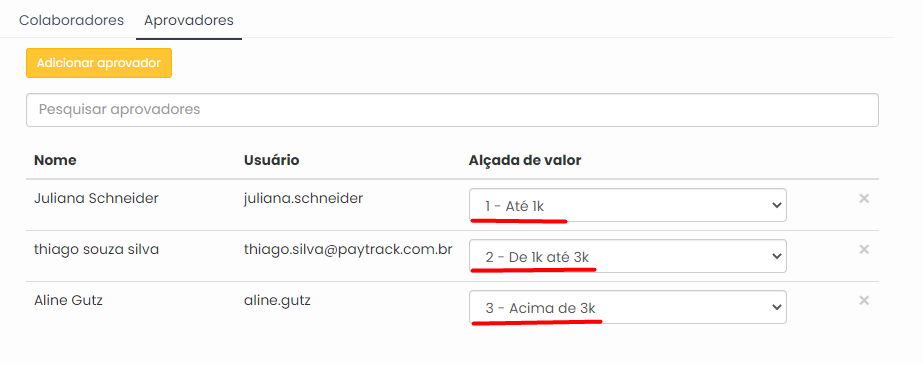The height and width of the screenshot is (365, 923).
Task: Open the '3 - Acima de 3k' selector
Action: coord(627,307)
